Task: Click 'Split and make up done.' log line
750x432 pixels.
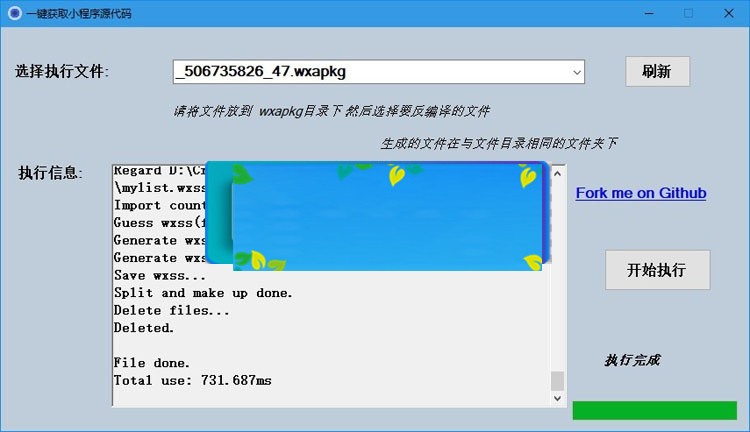Action: tap(203, 293)
